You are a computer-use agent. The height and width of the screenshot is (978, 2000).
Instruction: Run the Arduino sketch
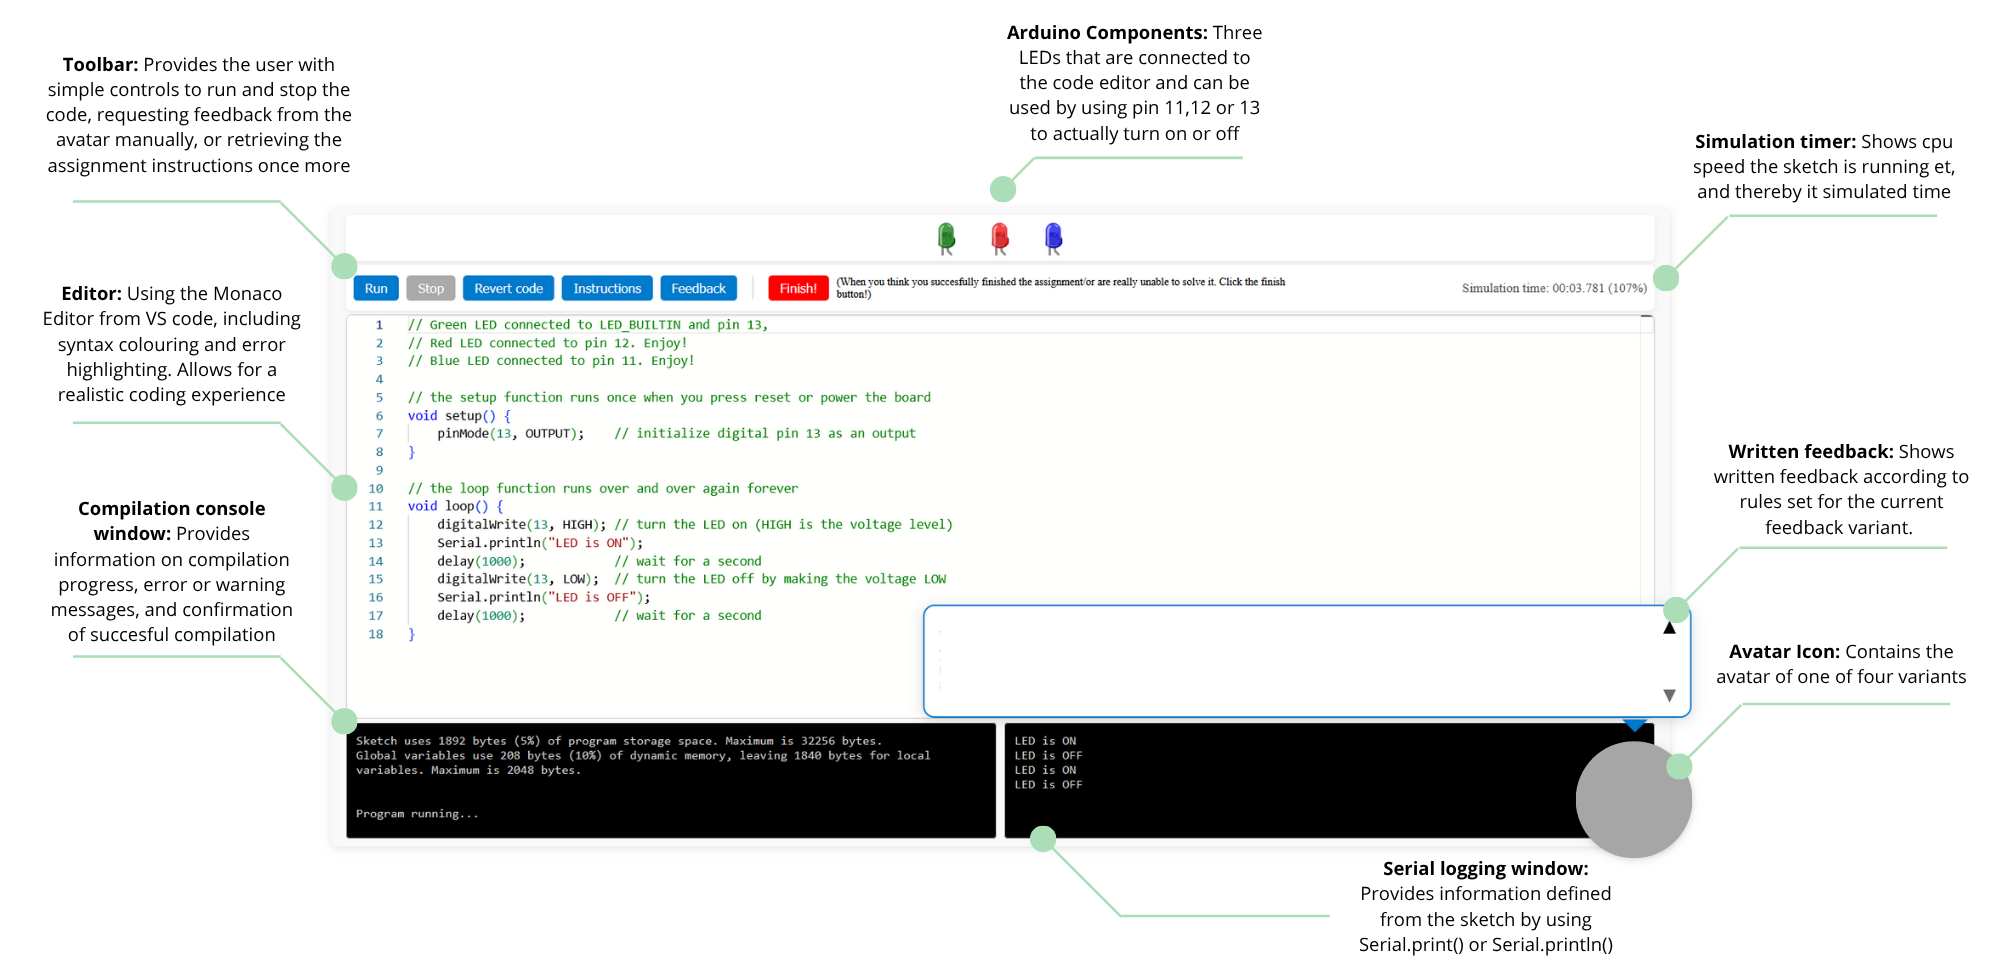coord(376,288)
